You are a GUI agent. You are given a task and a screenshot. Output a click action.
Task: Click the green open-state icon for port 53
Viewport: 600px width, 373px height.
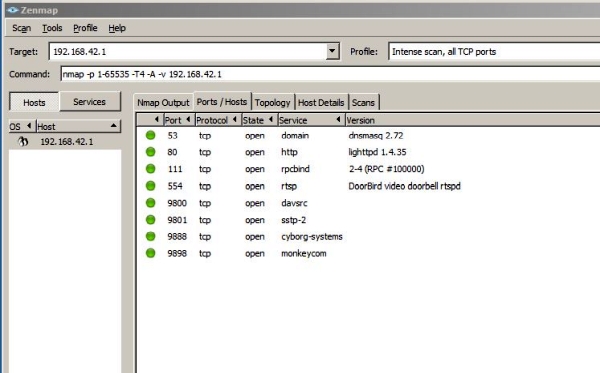150,135
